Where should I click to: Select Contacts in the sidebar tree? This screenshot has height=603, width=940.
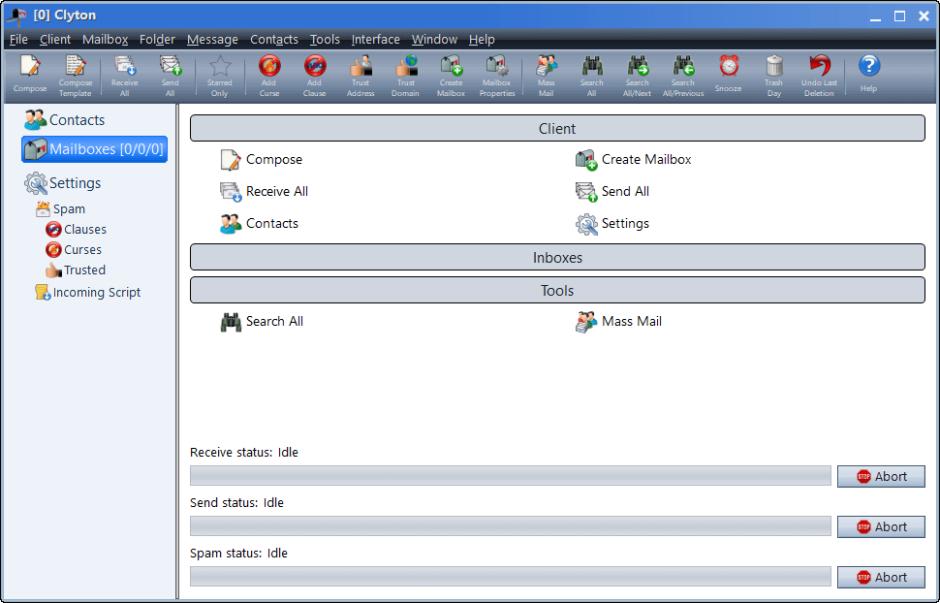tap(65, 120)
